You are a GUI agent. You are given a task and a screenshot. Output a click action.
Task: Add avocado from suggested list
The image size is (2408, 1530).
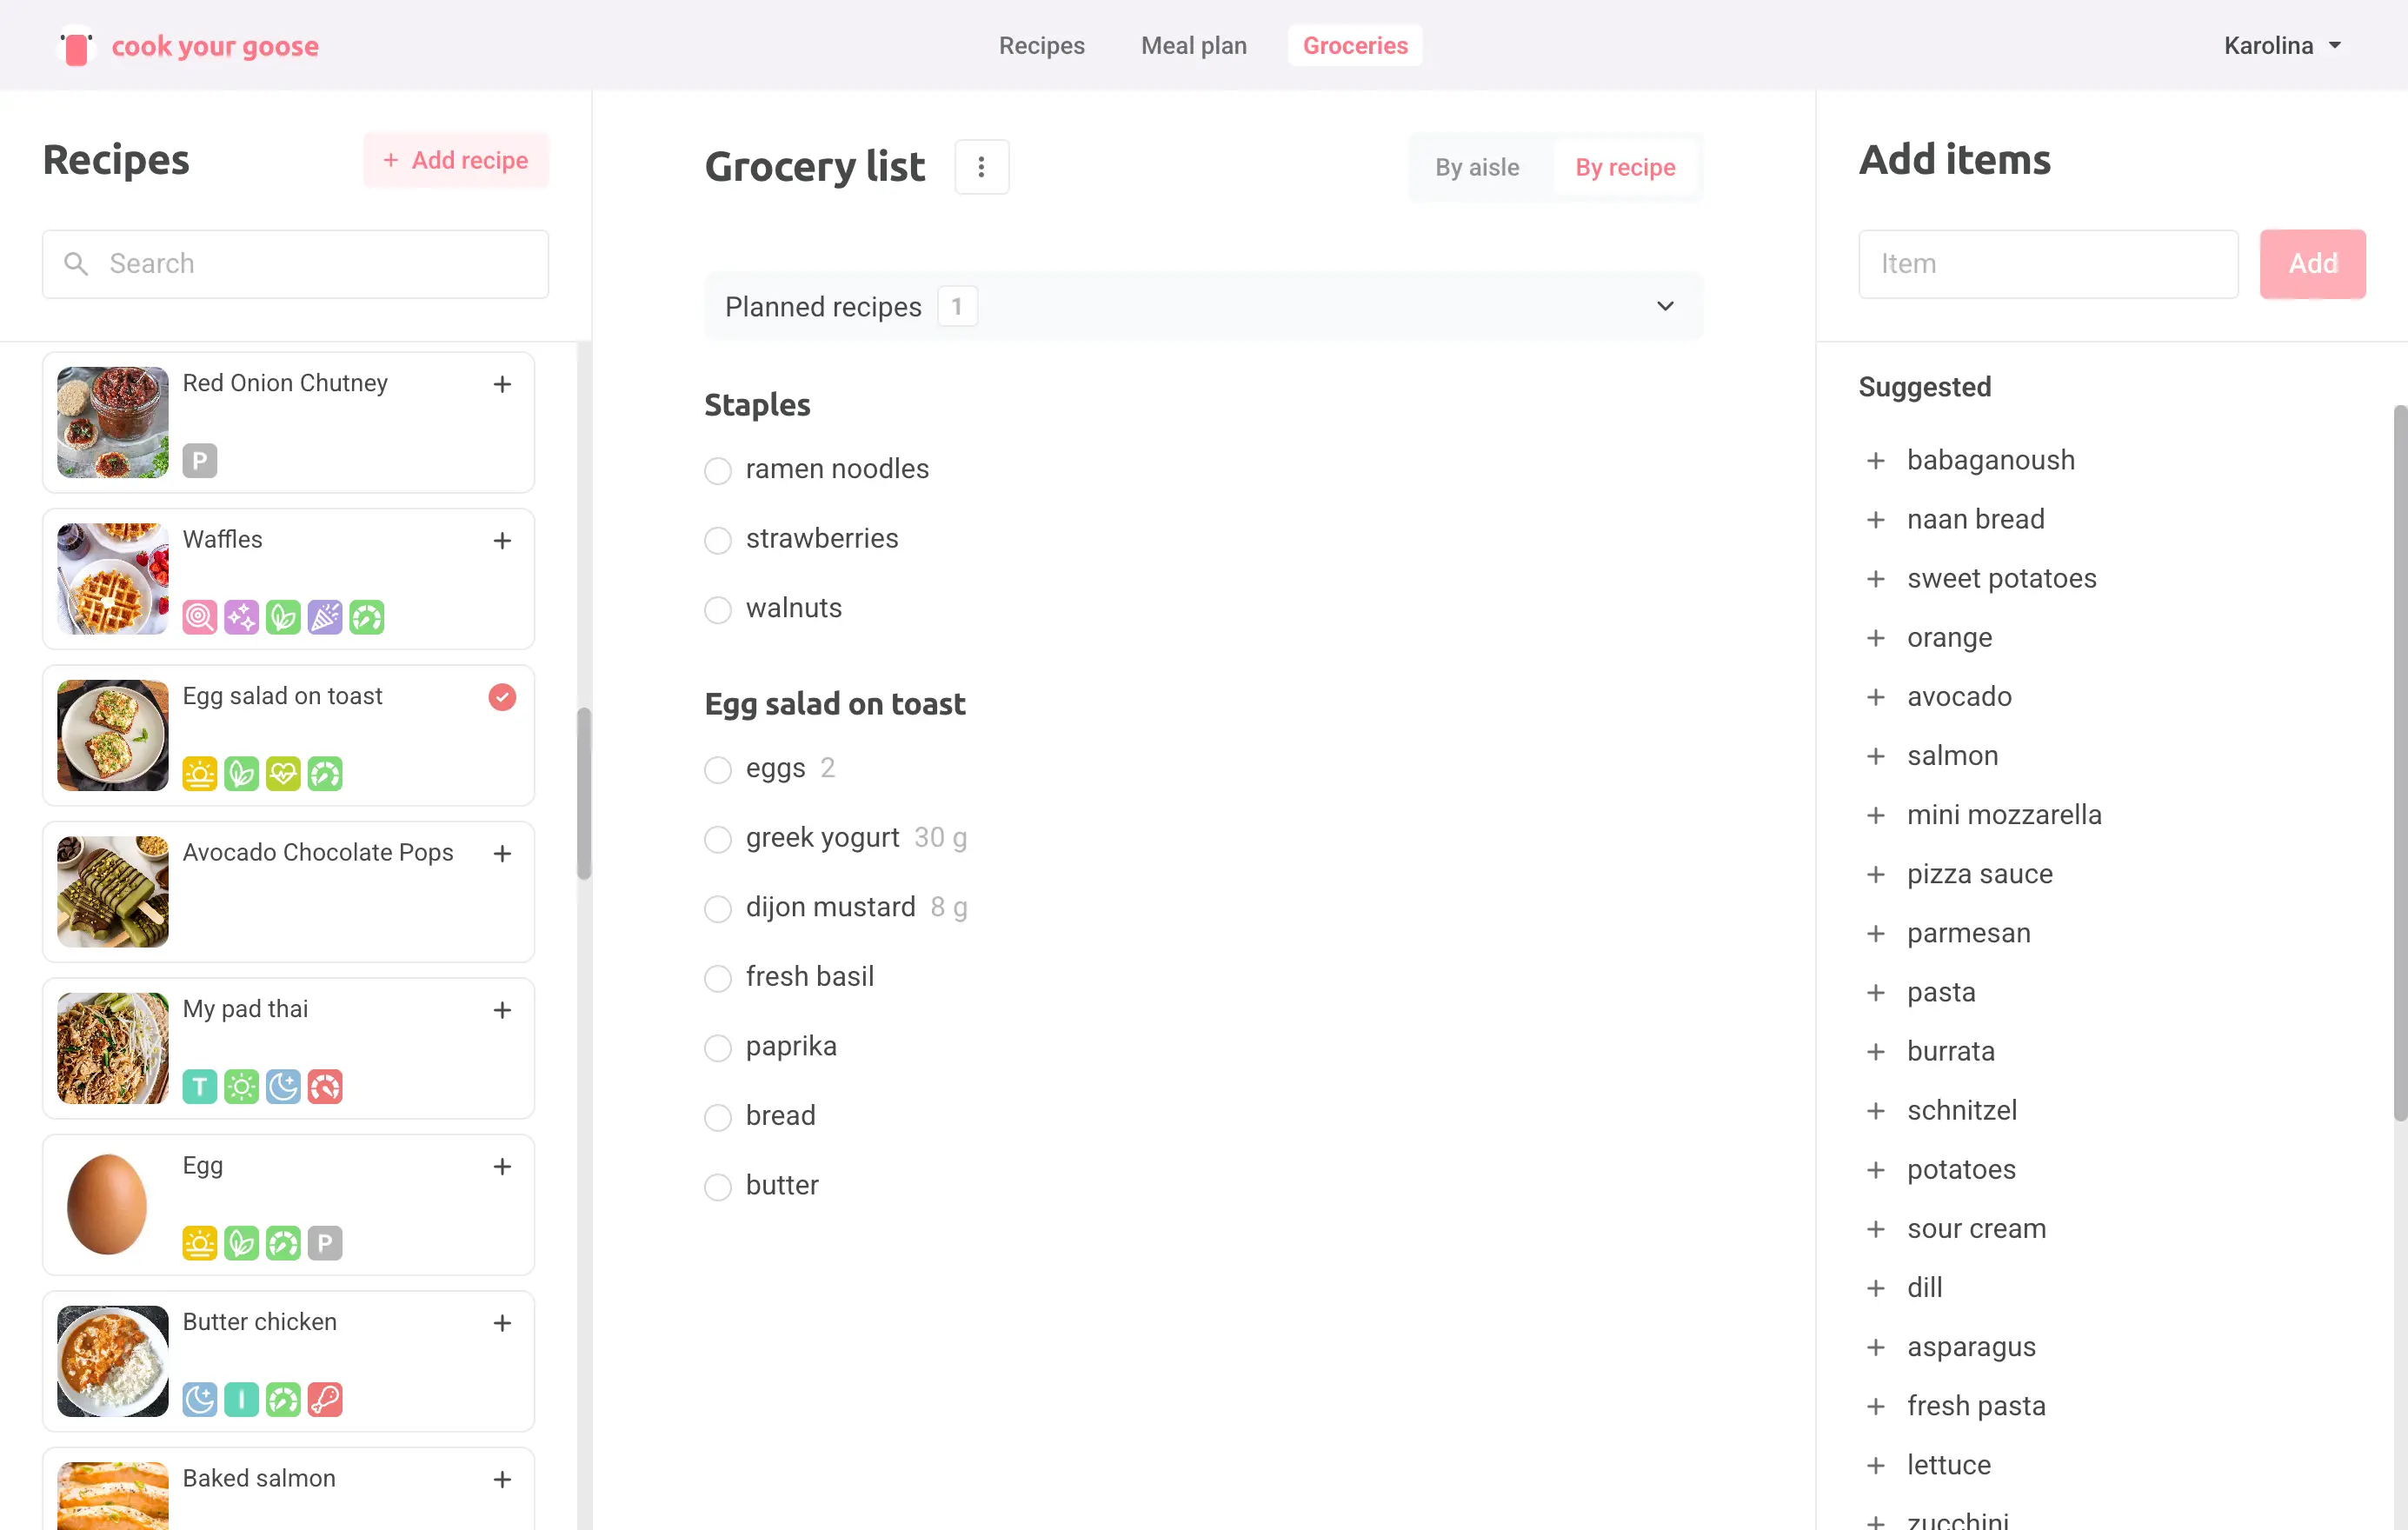tap(1875, 697)
